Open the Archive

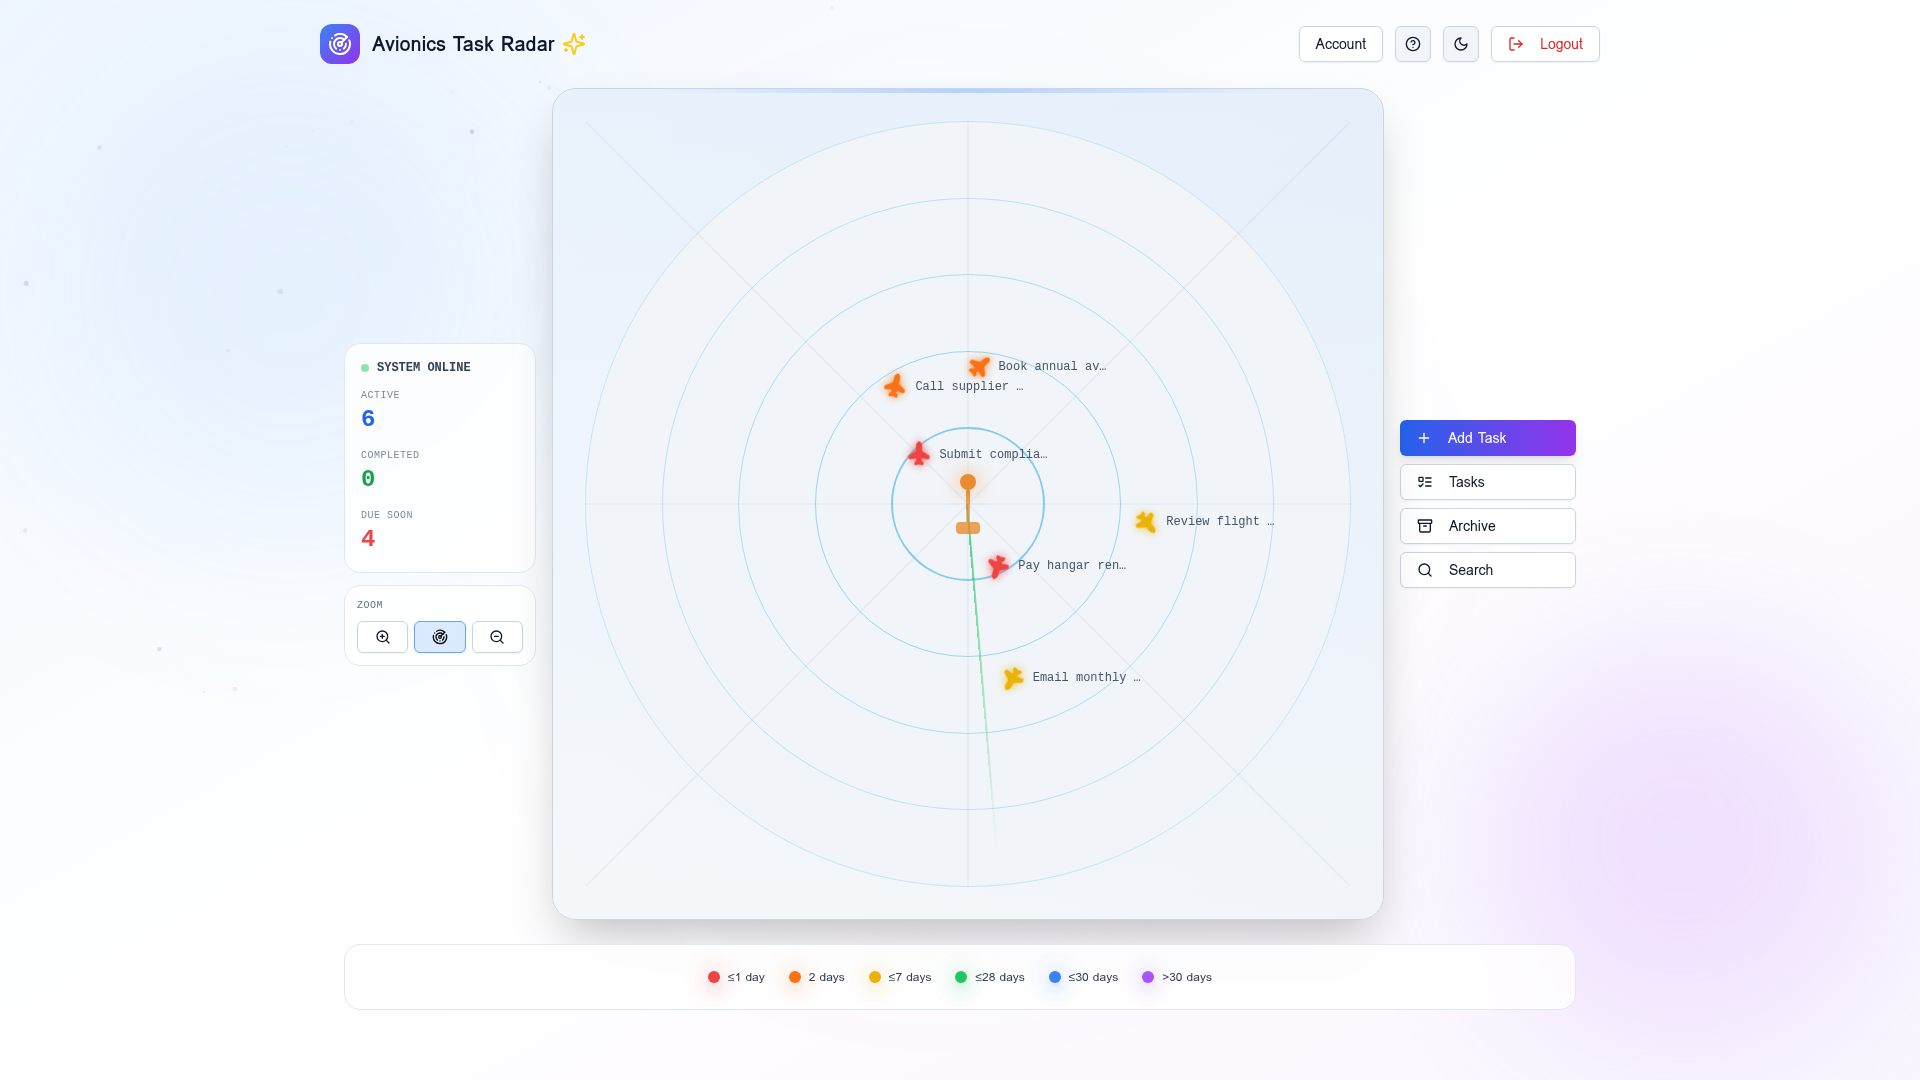[1488, 526]
